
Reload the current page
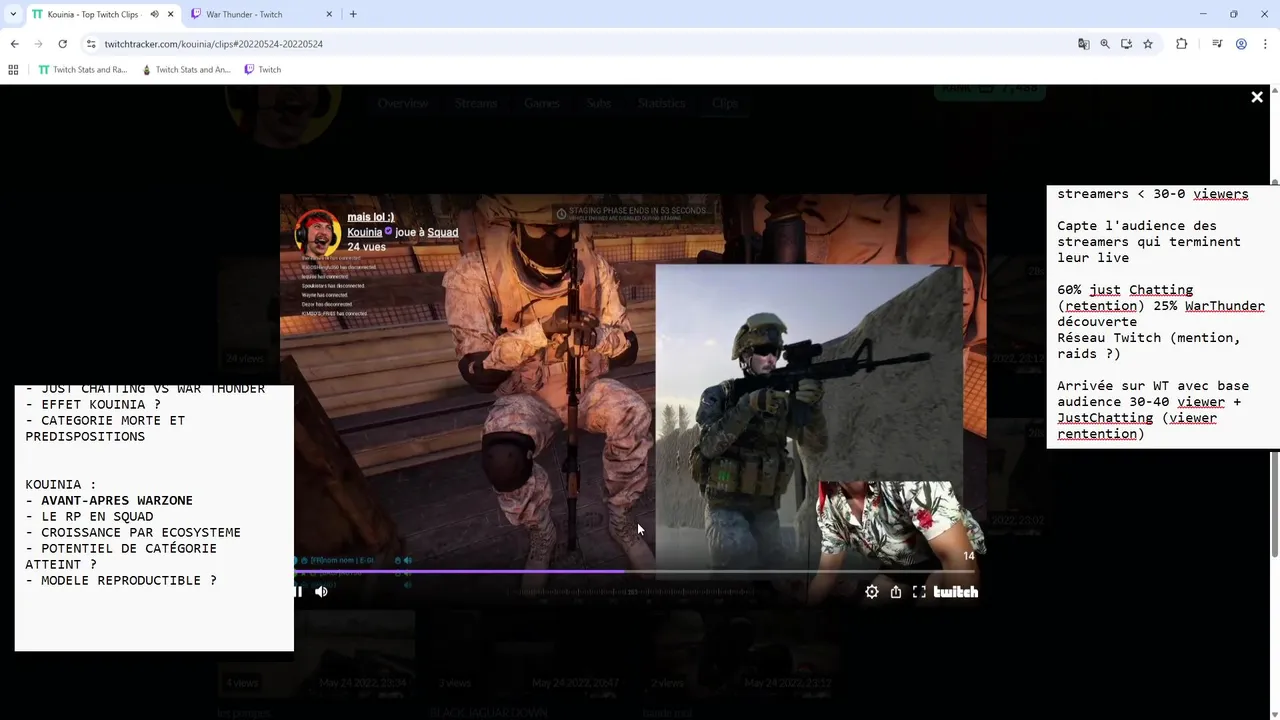pos(62,44)
